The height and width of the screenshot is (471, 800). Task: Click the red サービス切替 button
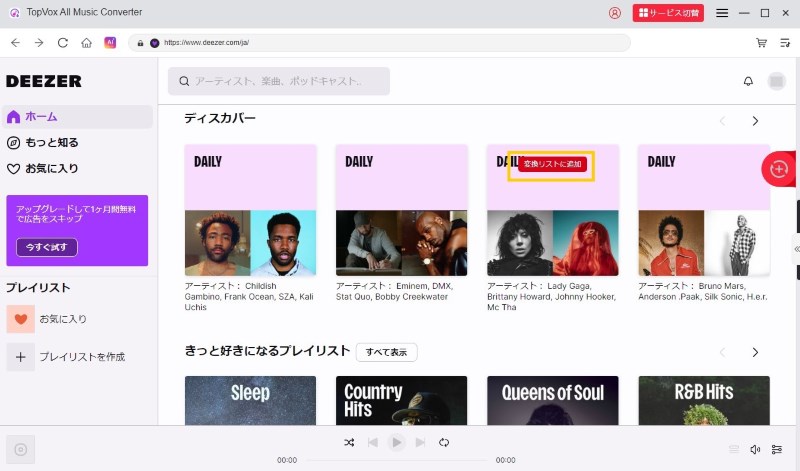click(x=668, y=13)
